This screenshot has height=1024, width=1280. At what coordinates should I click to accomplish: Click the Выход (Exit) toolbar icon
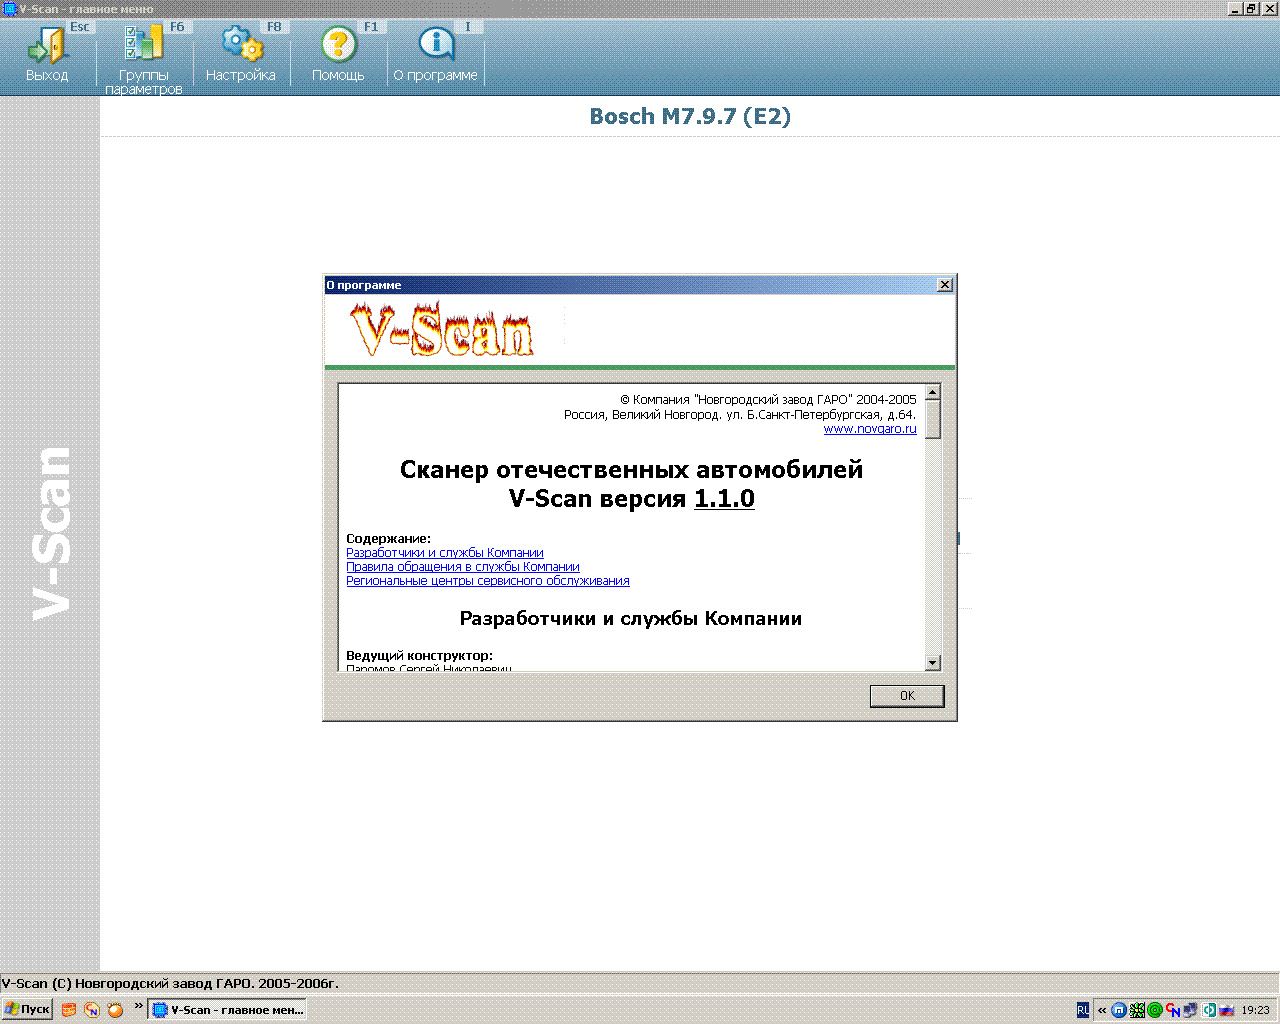point(46,47)
